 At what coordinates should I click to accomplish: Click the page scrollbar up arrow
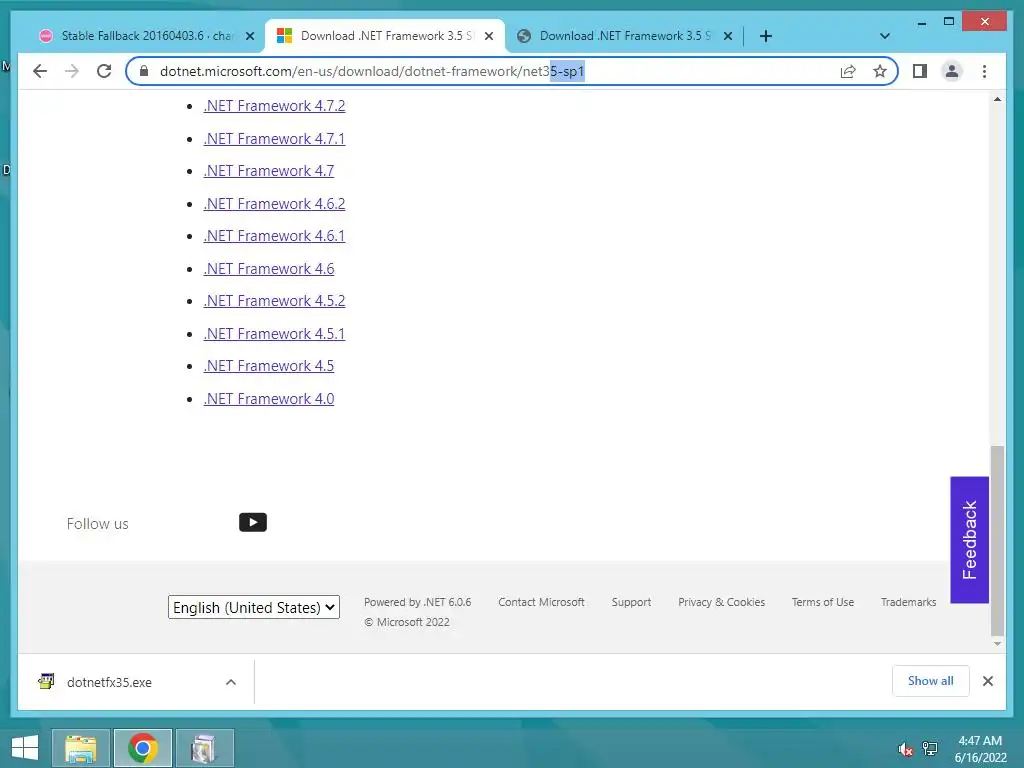tap(997, 99)
